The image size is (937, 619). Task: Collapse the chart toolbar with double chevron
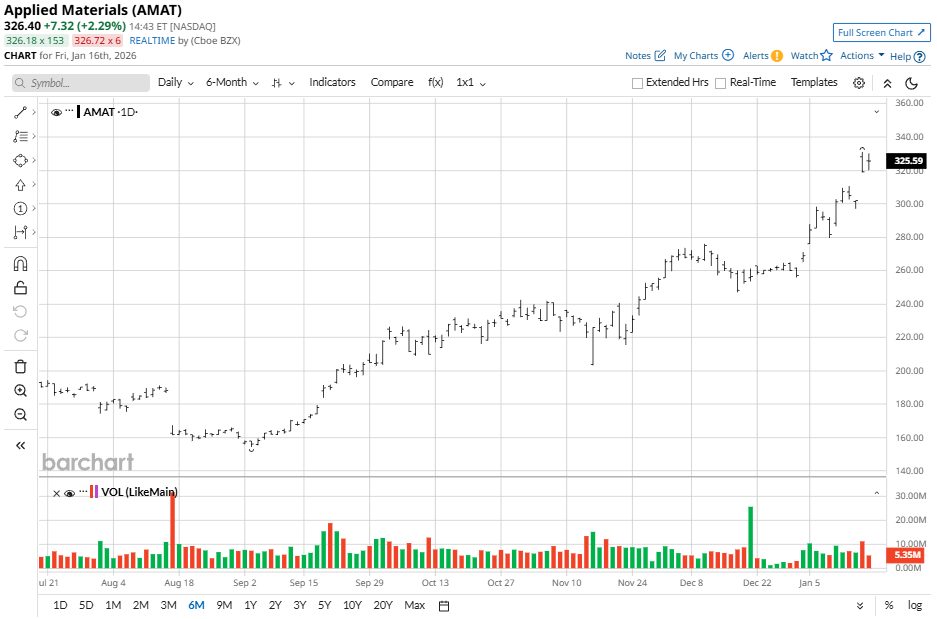tap(887, 84)
